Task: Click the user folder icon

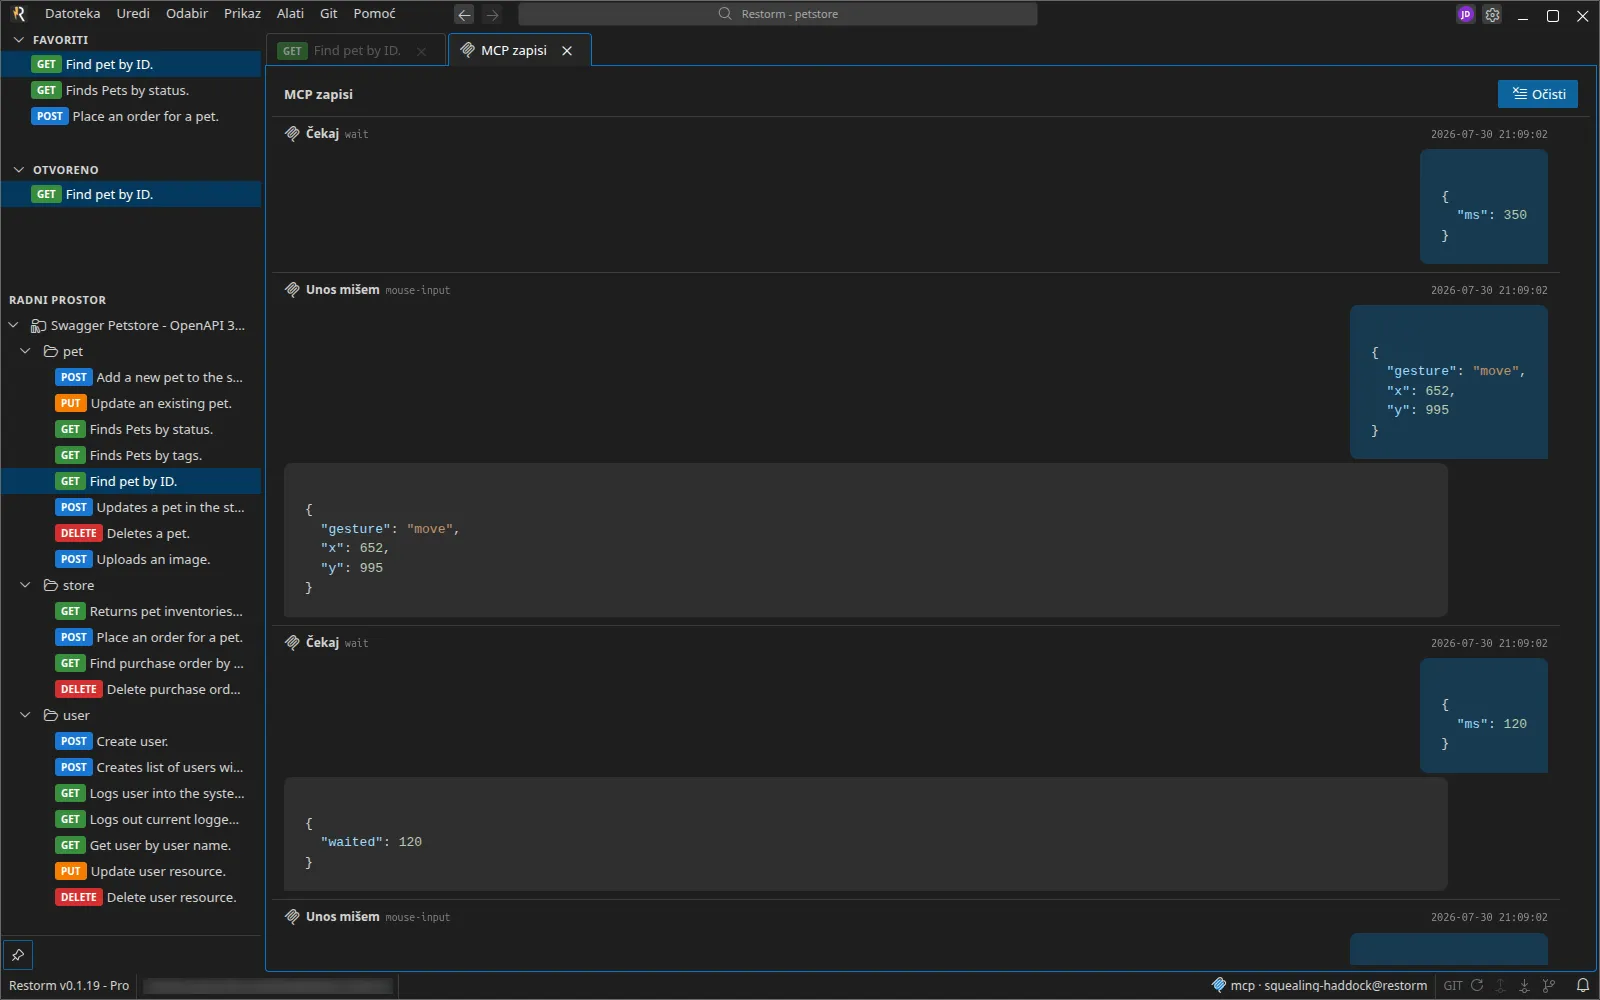Action: (51, 715)
